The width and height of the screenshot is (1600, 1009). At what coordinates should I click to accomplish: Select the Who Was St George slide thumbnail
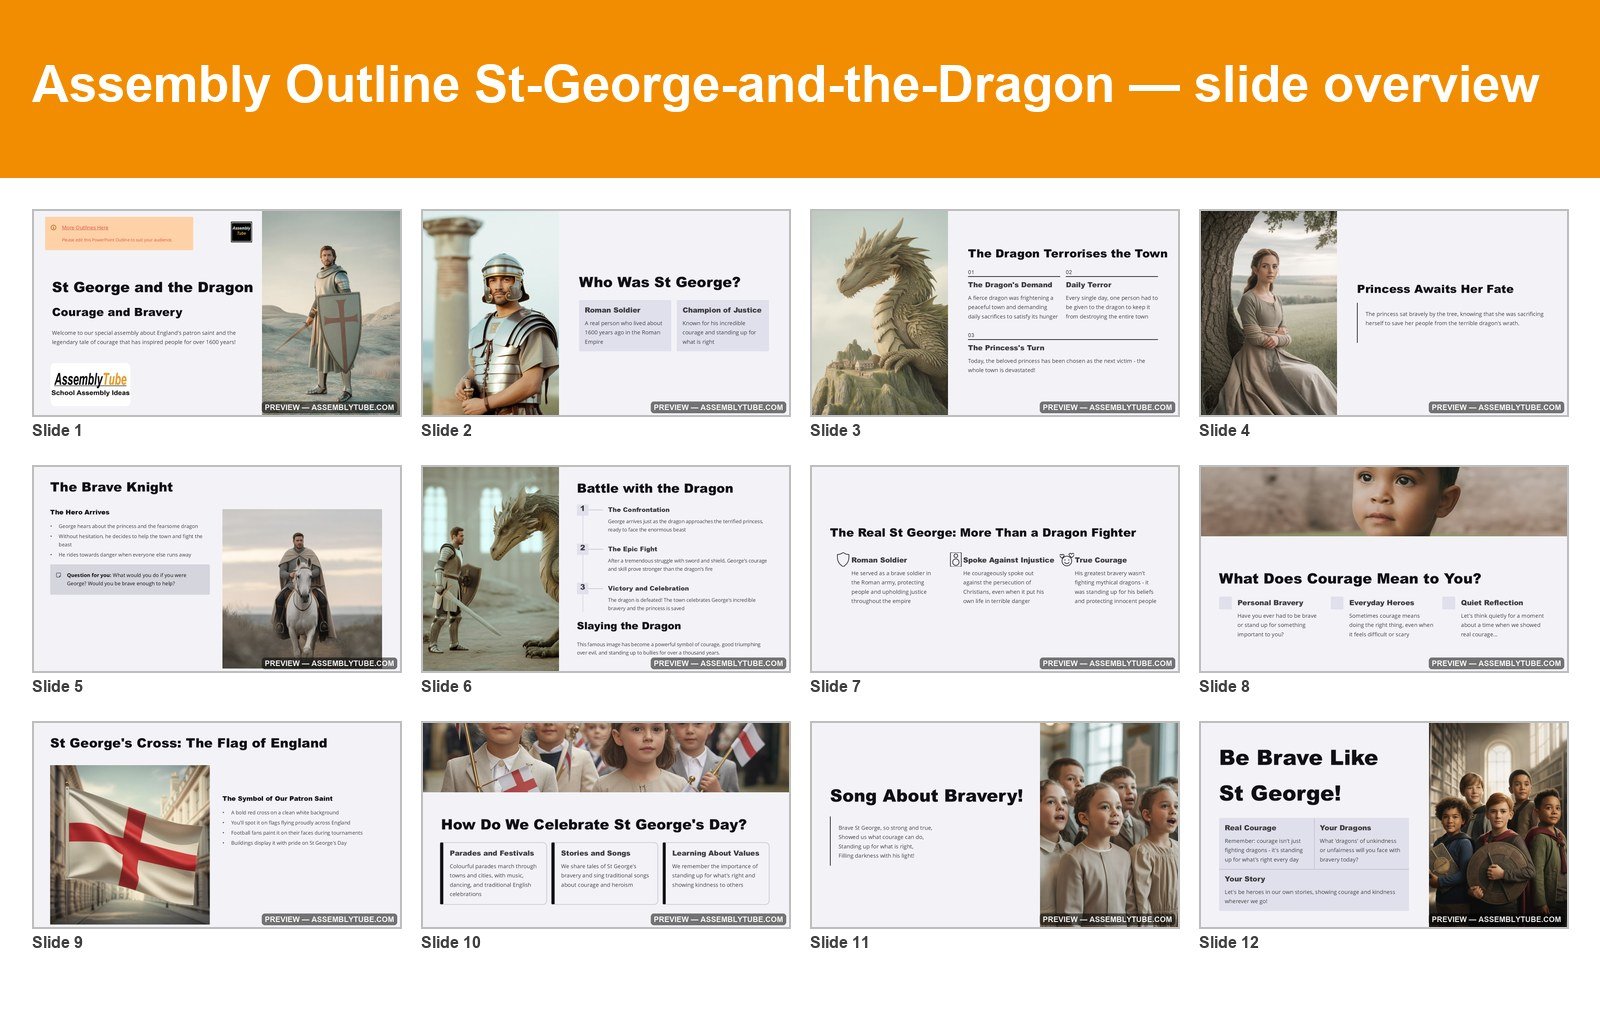pyautogui.click(x=606, y=313)
